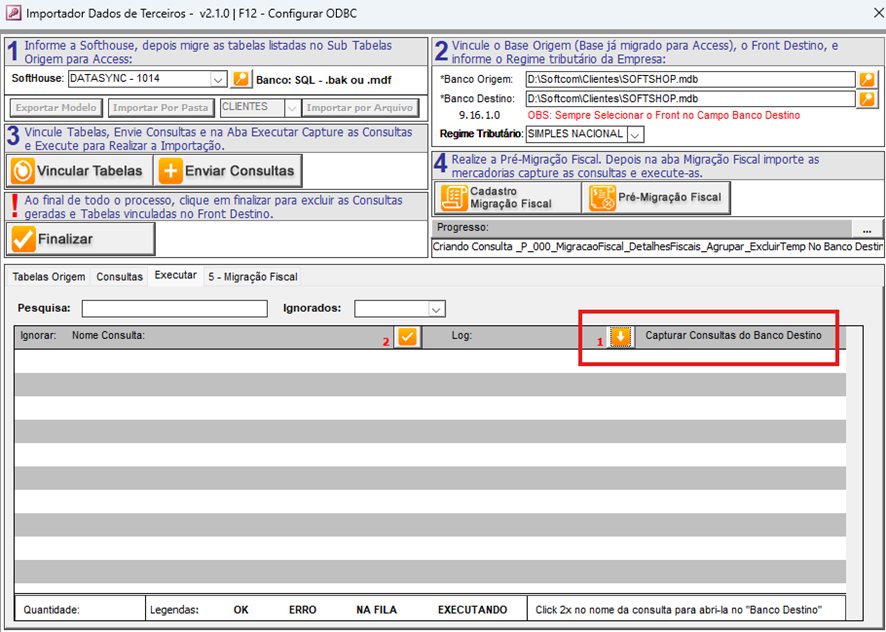Open Cadastro Migração Fiscal
Viewport: 886px width, 632px height.
[507, 198]
